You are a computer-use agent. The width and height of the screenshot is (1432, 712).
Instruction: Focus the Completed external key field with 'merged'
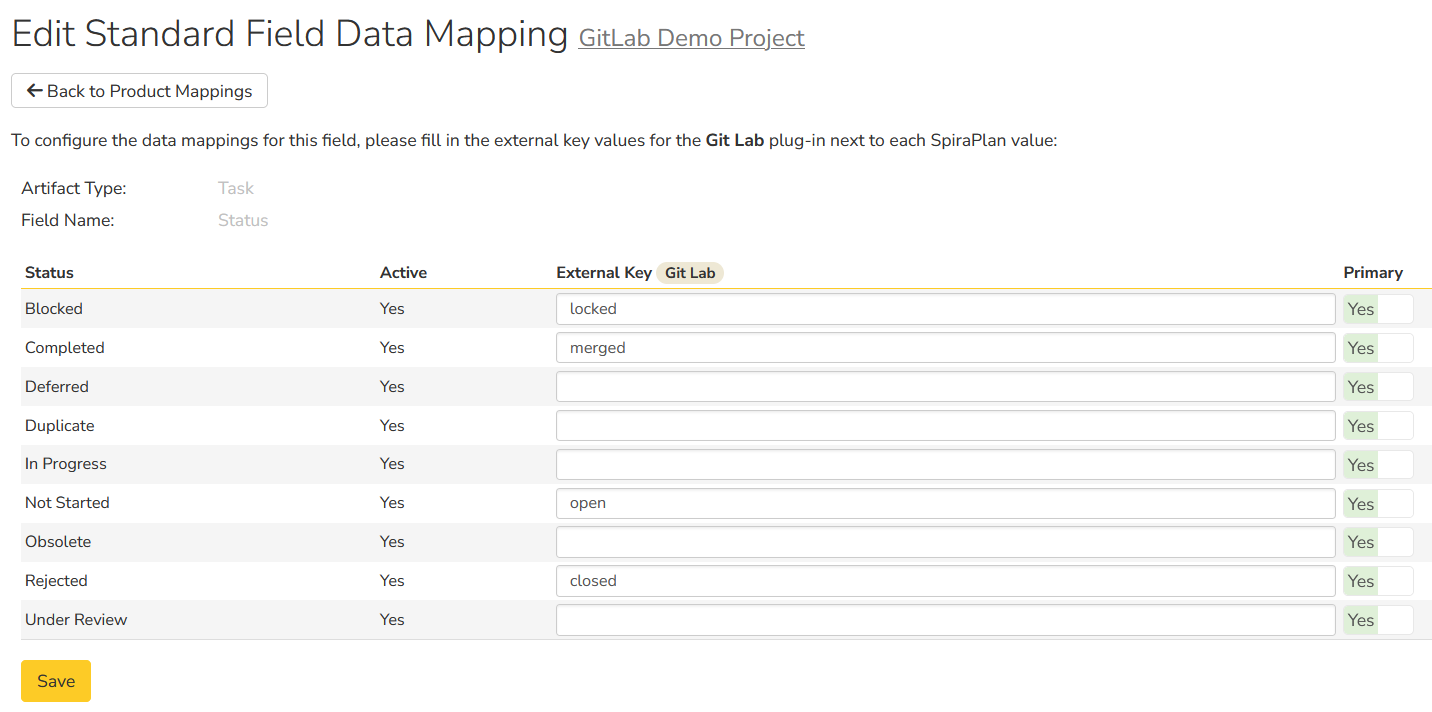click(945, 348)
